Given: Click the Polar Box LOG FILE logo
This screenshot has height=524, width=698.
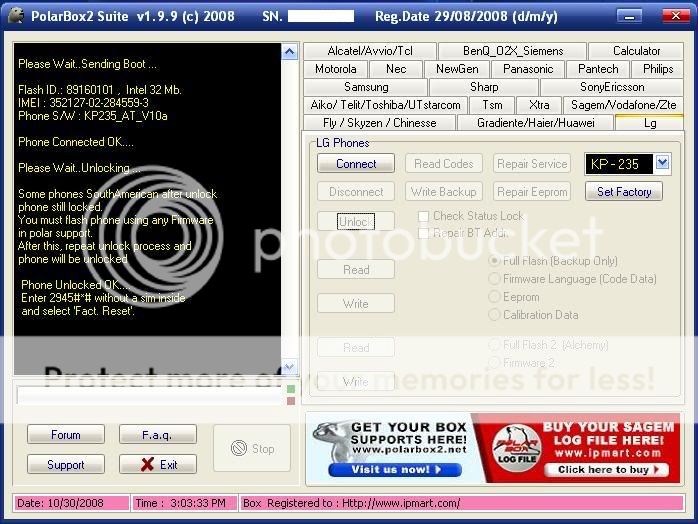Looking at the screenshot, I should tap(516, 447).
